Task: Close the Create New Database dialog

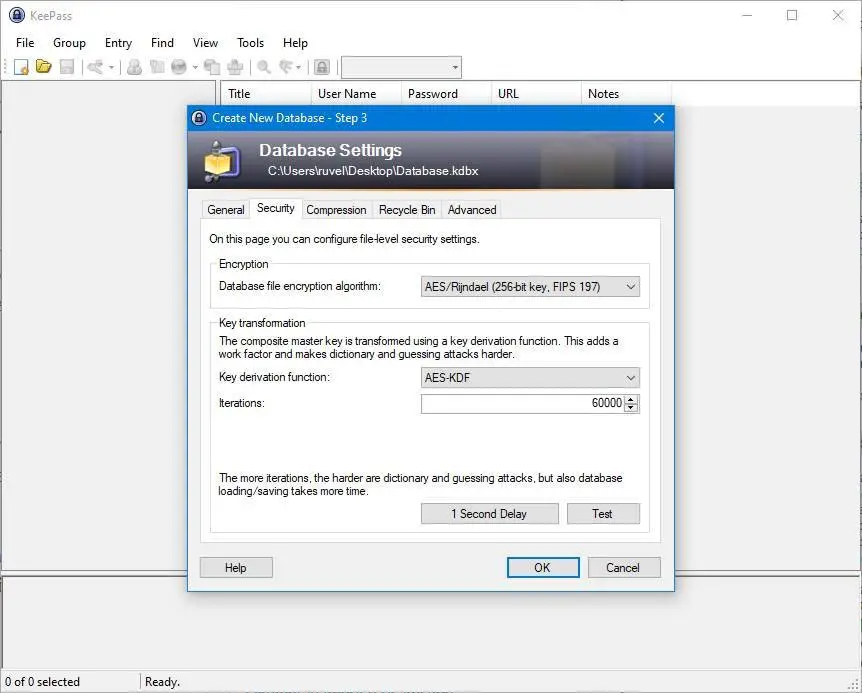Action: click(x=659, y=118)
